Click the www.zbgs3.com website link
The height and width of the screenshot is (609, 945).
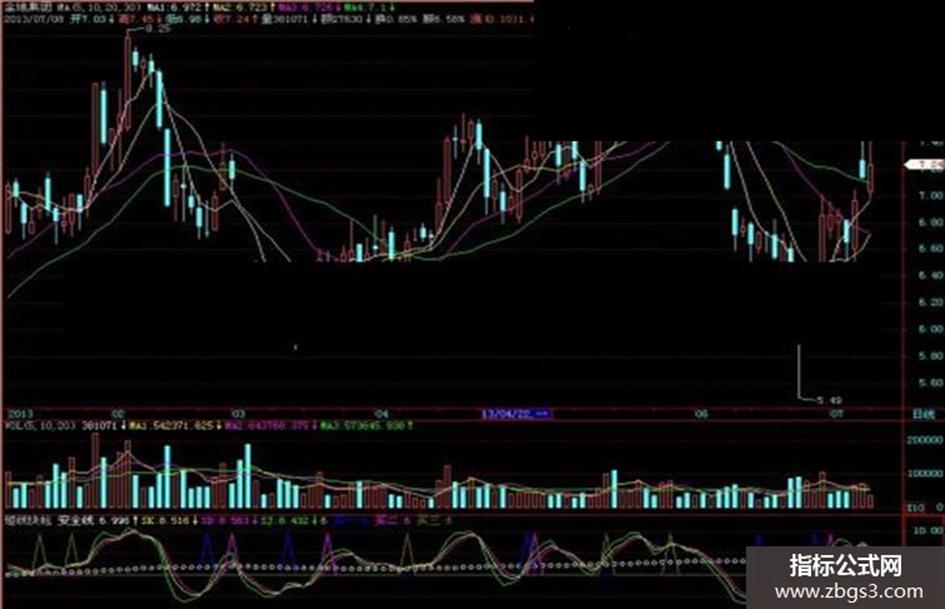pyautogui.click(x=849, y=592)
